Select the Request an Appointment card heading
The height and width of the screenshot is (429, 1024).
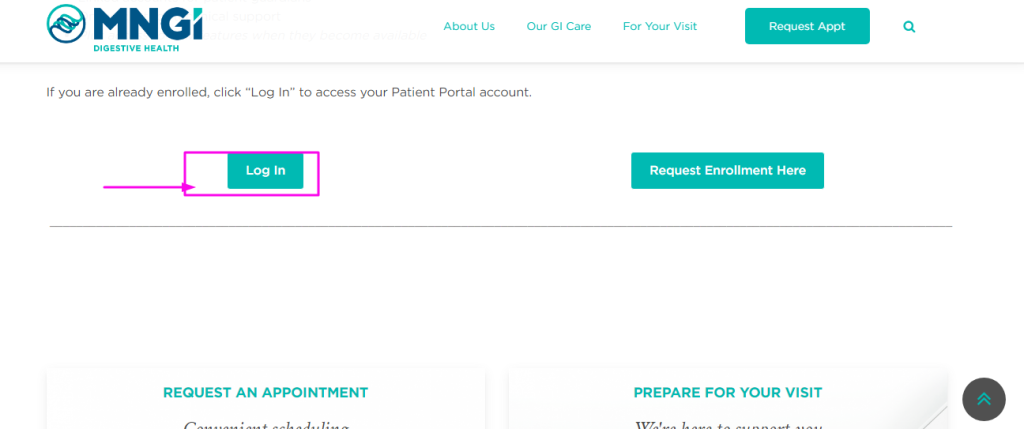tap(266, 393)
